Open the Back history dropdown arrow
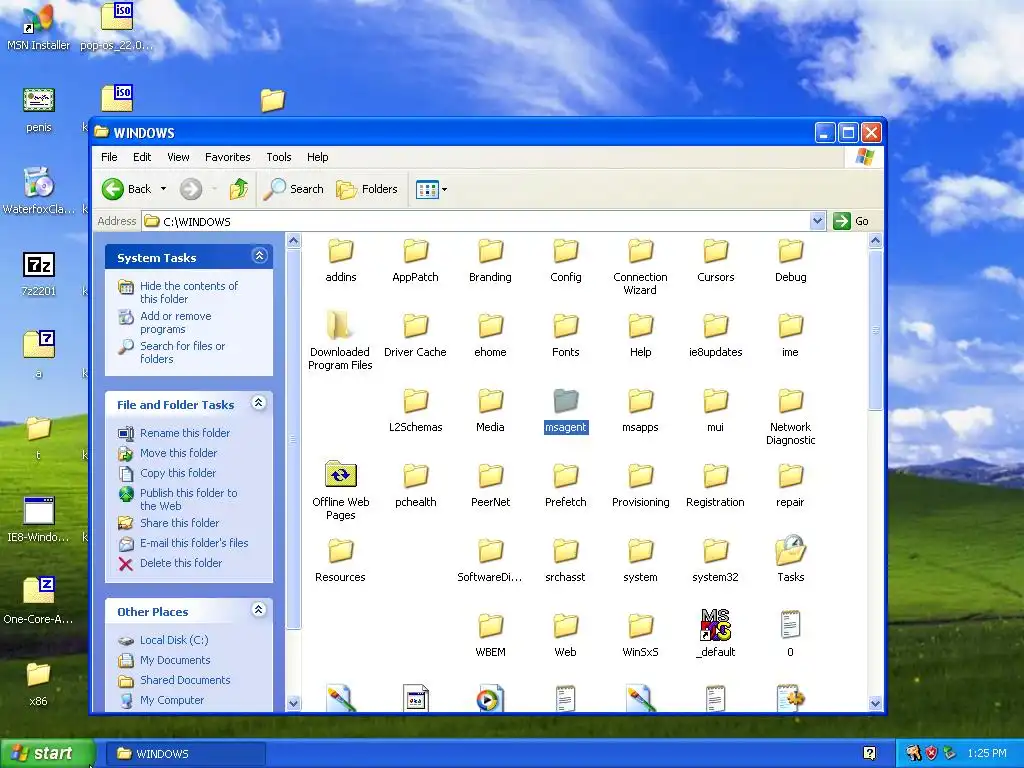The height and width of the screenshot is (768, 1024). coord(163,189)
